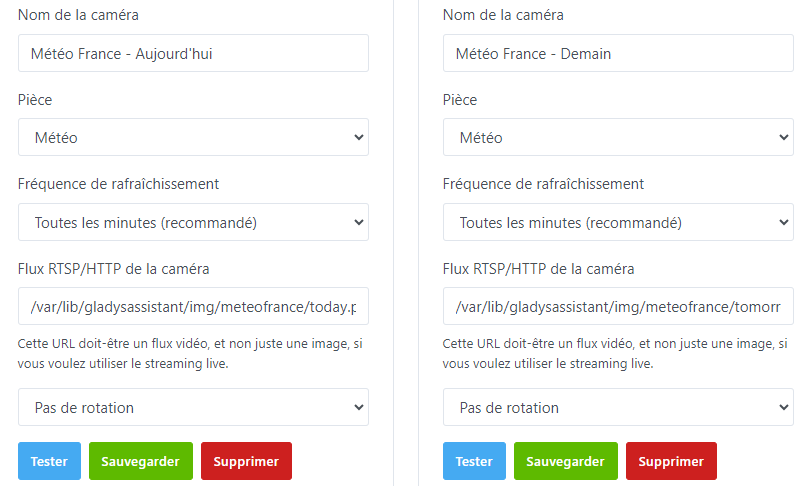Open the 'Pas de rotation' dropdown for the Demain camera
The image size is (802, 486).
coord(618,408)
